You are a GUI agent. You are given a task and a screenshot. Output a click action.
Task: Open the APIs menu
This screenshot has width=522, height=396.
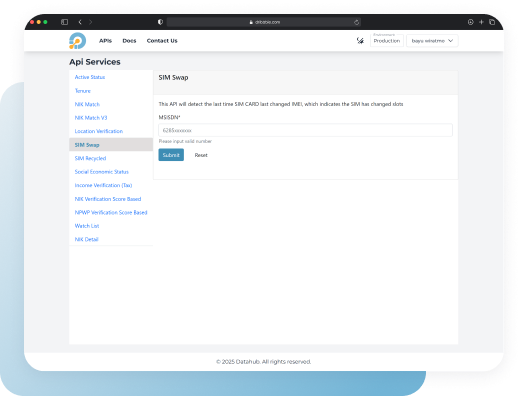pyautogui.click(x=105, y=41)
